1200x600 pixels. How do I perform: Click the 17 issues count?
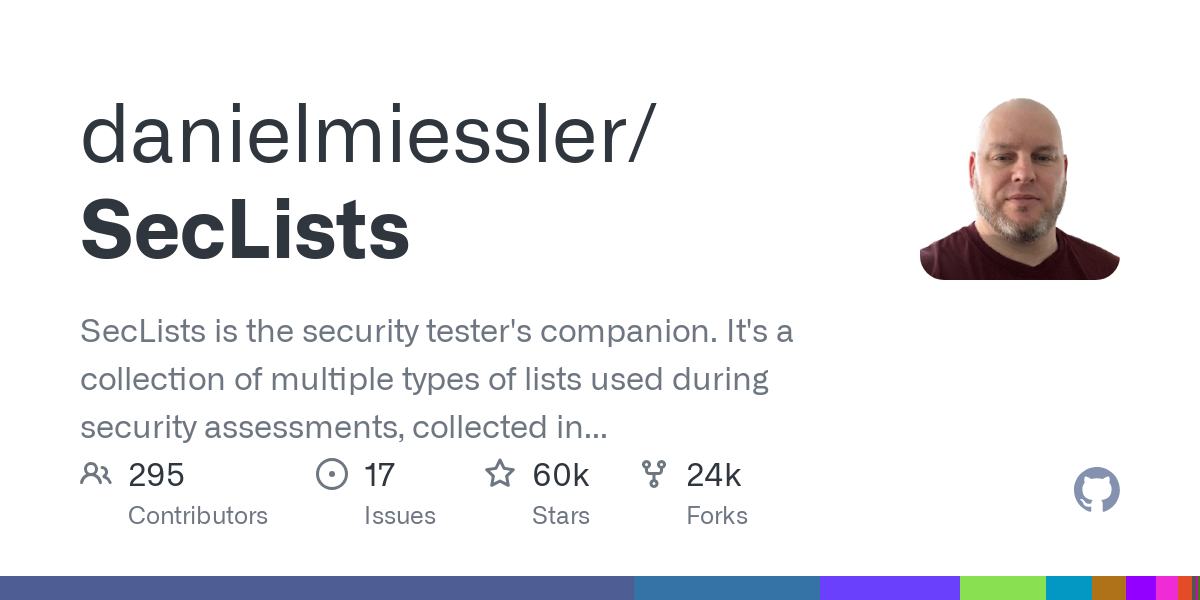point(379,475)
